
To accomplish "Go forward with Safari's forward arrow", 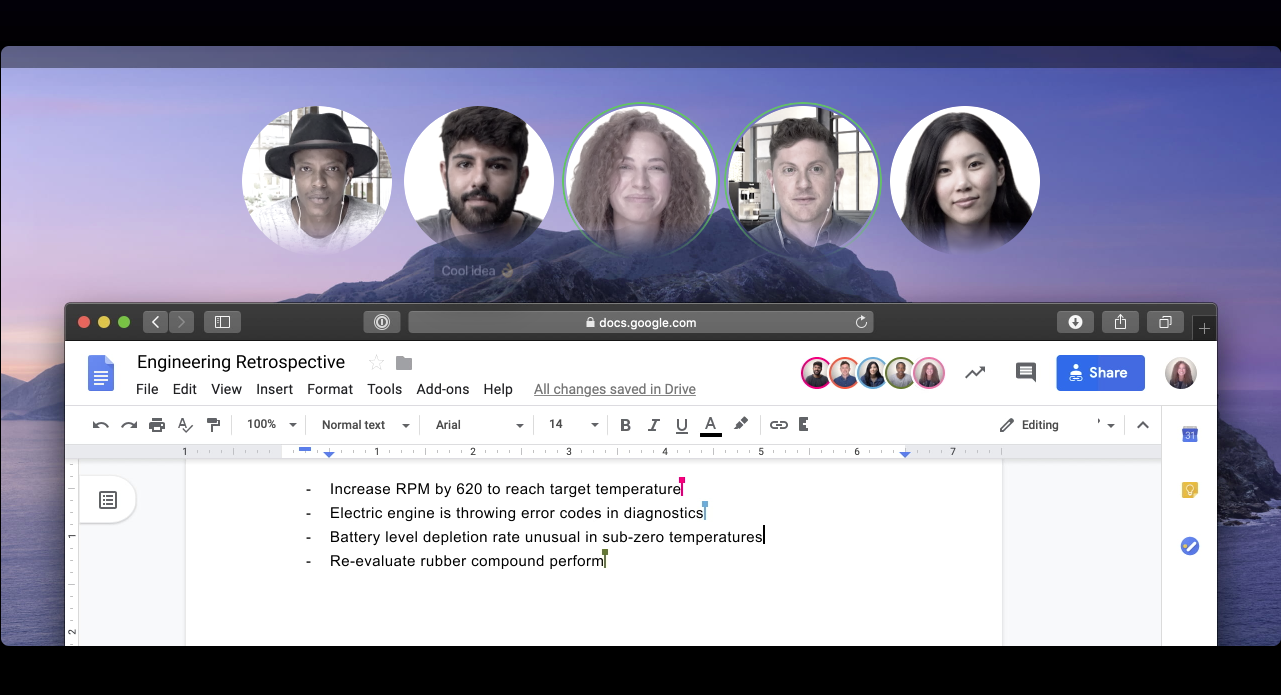I will click(x=181, y=322).
